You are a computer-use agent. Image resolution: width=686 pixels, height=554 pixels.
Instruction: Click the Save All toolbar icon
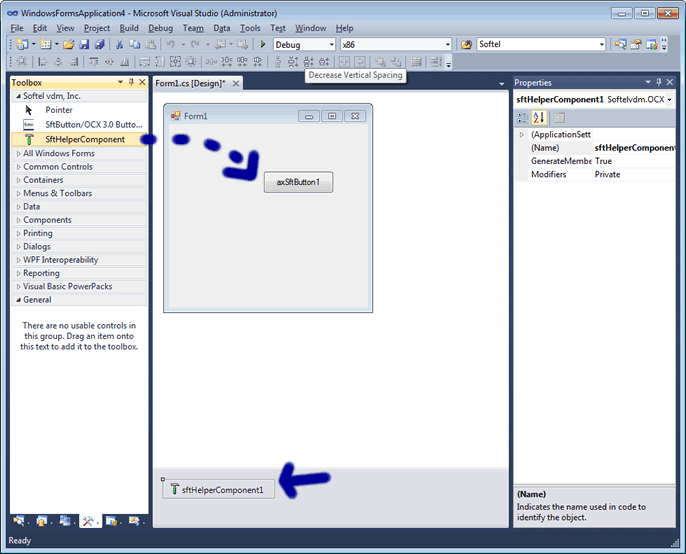click(98, 45)
